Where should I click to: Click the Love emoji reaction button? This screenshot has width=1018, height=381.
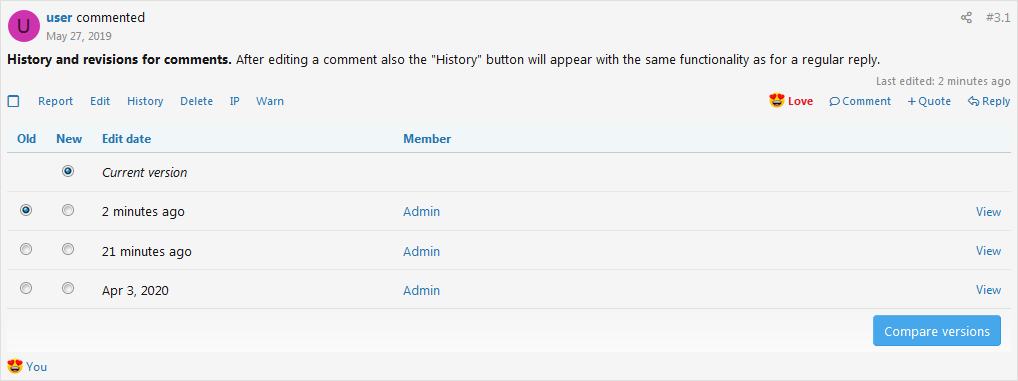(791, 101)
